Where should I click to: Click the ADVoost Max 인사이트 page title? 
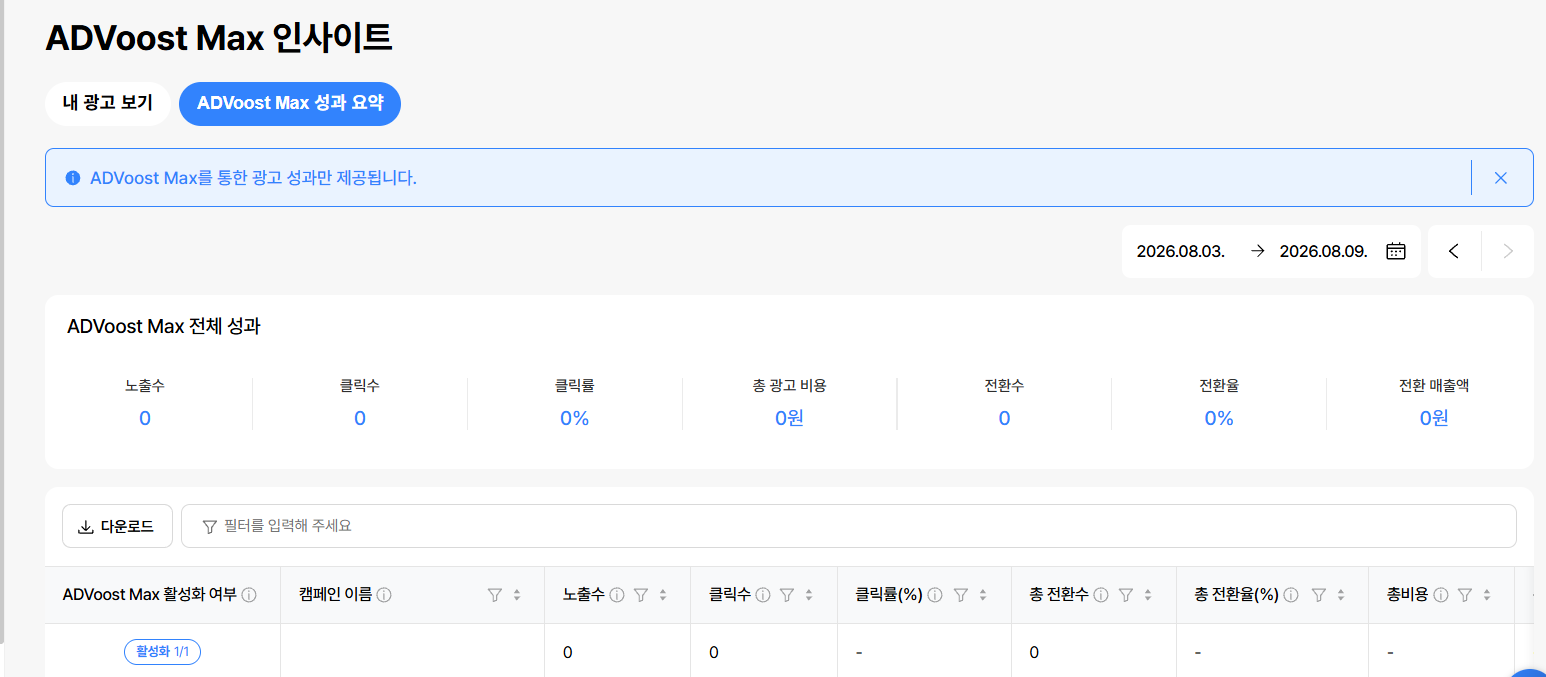pos(219,38)
